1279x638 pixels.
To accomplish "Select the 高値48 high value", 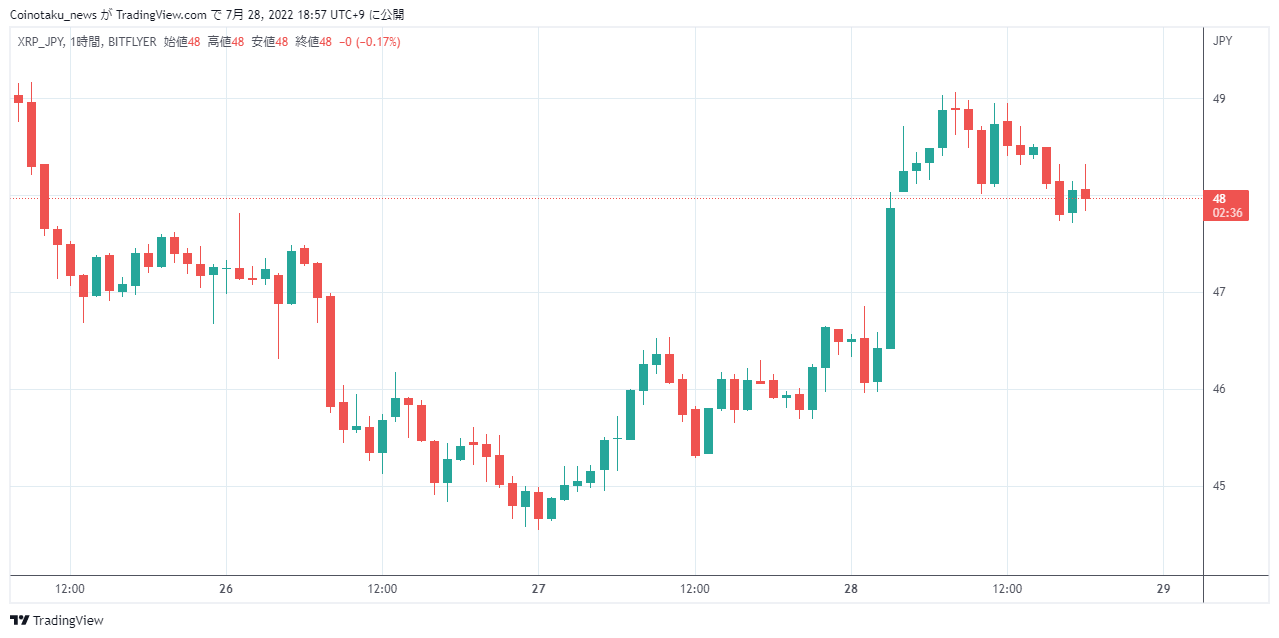I will coord(226,42).
